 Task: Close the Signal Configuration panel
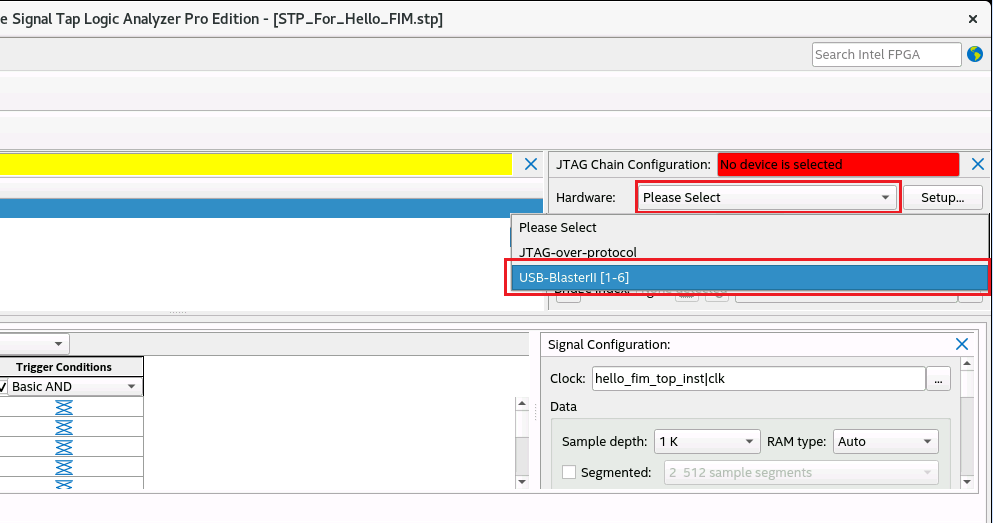point(962,344)
